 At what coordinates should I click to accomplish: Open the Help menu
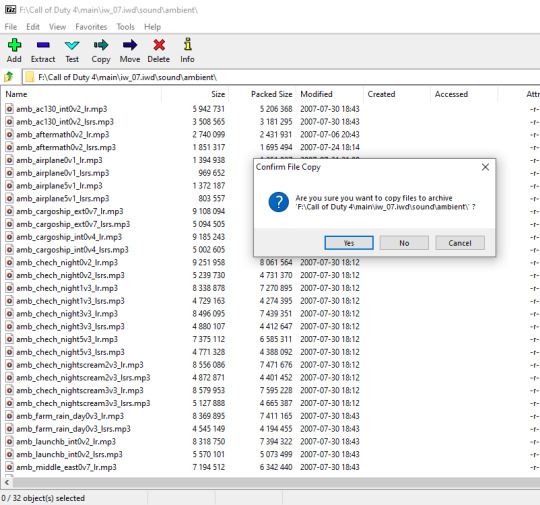click(152, 27)
